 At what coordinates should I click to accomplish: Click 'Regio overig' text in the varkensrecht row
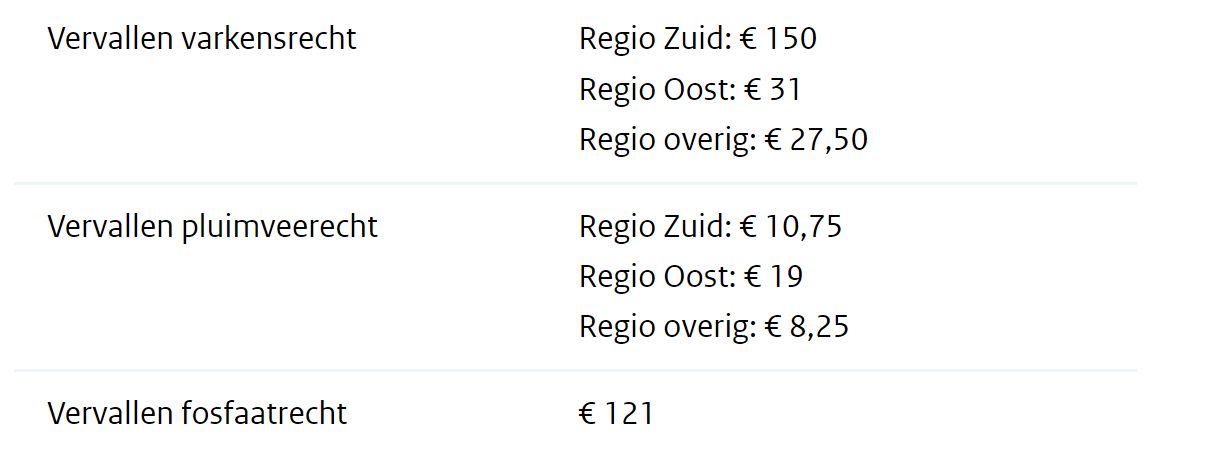point(666,140)
